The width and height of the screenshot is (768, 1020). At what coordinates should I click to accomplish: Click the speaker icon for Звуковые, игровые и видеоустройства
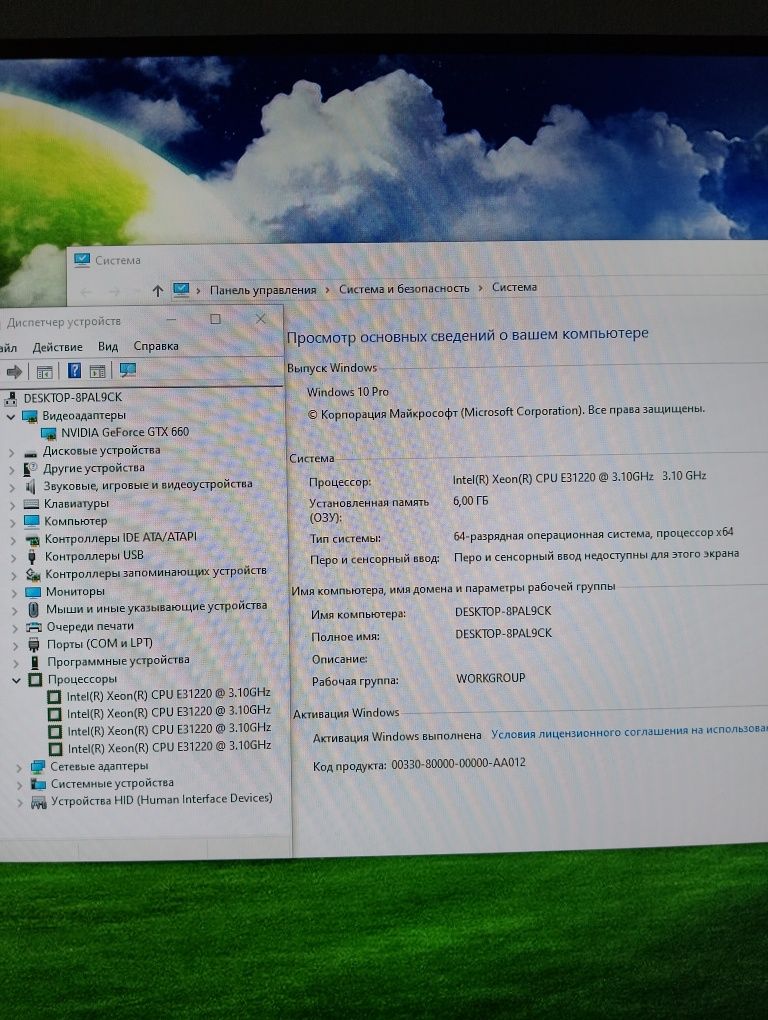point(31,486)
